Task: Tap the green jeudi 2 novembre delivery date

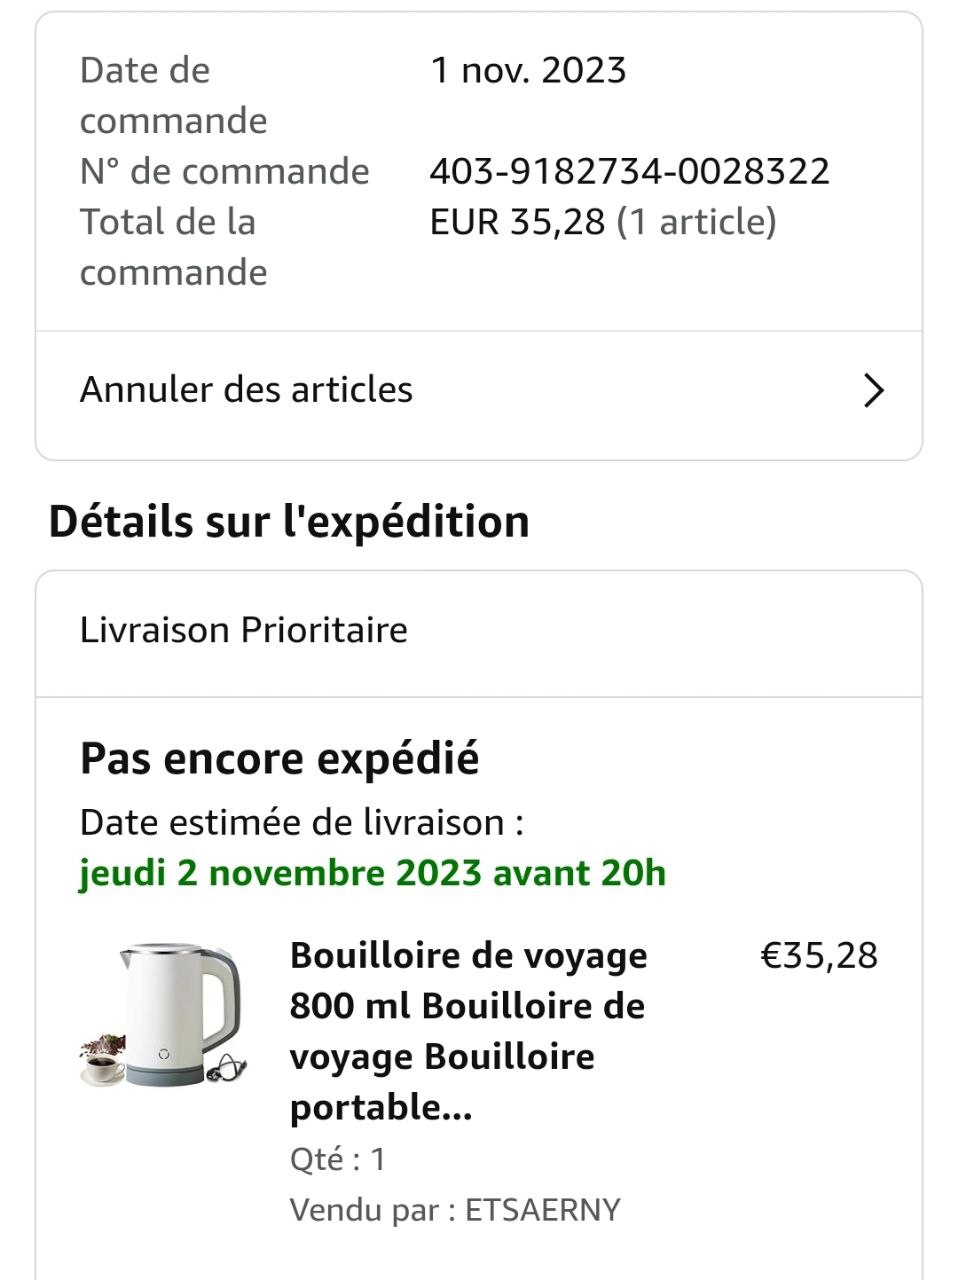Action: pyautogui.click(x=372, y=873)
